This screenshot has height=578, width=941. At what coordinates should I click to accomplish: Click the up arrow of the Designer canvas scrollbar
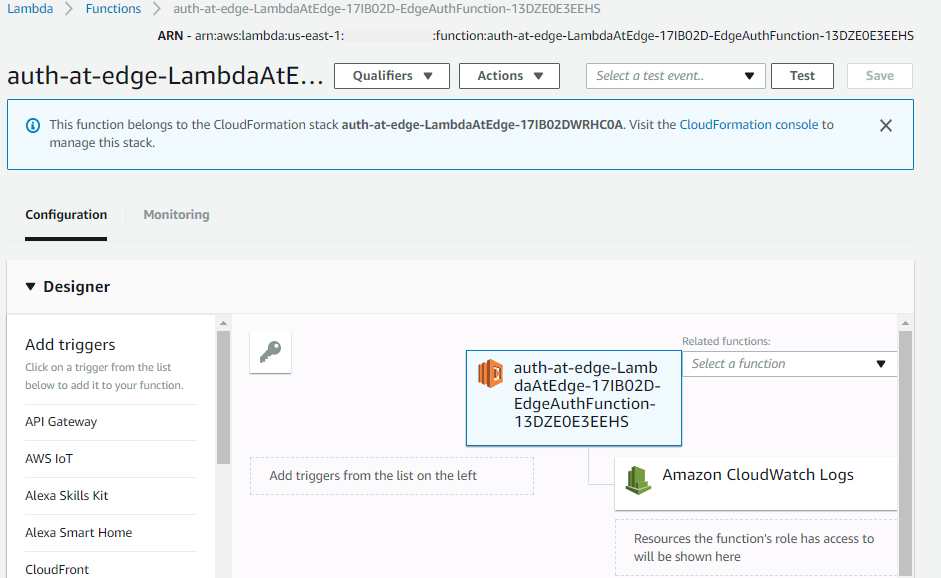[905, 324]
